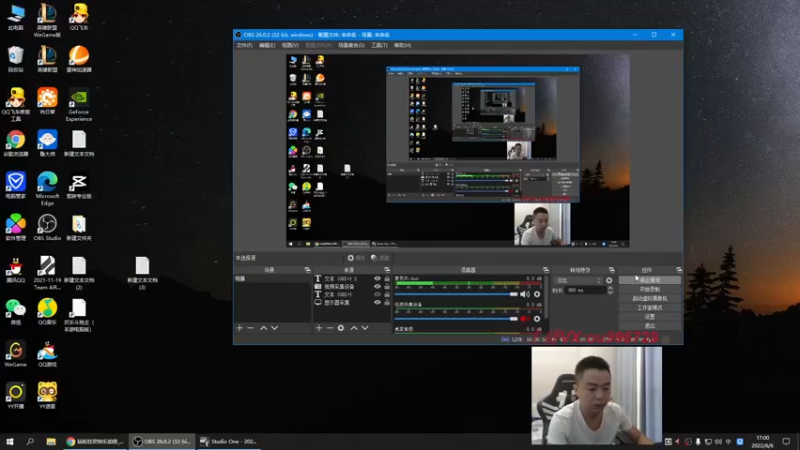
Task: Toggle lock on the first text source
Action: click(387, 279)
